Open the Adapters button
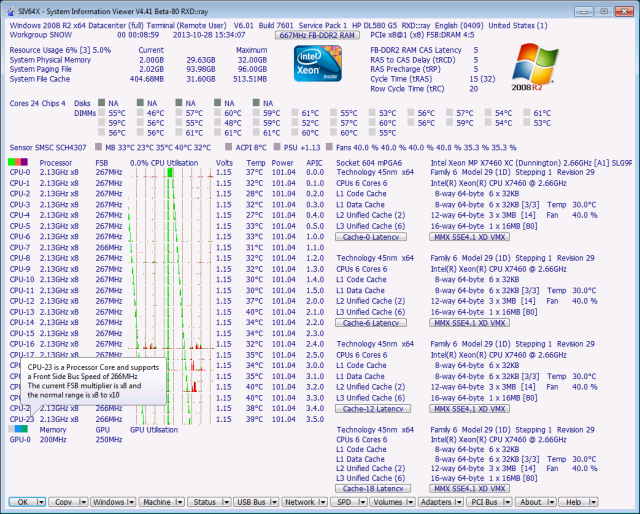 [436, 502]
